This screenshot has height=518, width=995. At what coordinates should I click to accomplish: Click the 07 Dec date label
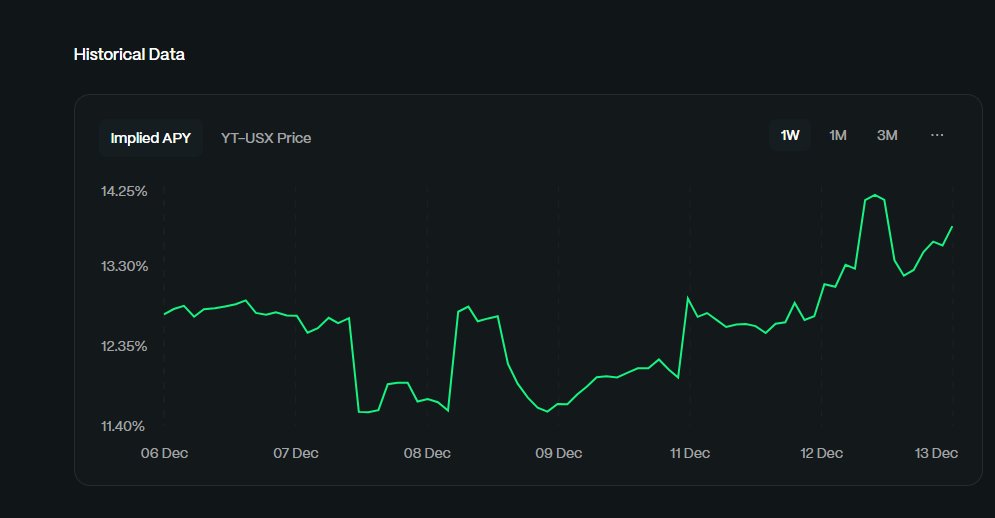click(295, 453)
